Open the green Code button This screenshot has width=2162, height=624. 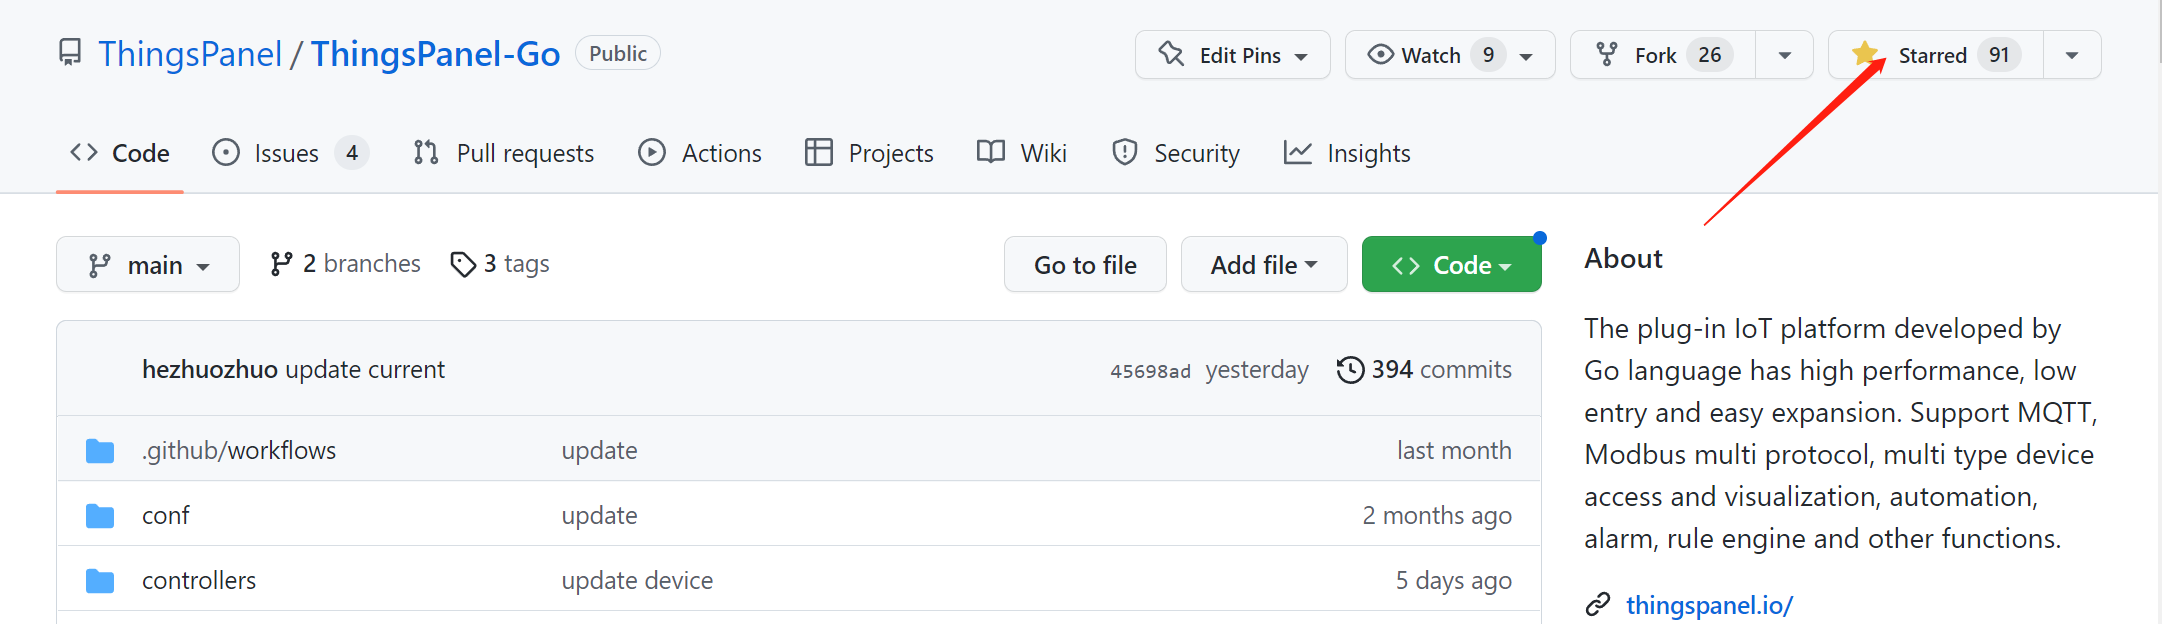click(x=1452, y=264)
